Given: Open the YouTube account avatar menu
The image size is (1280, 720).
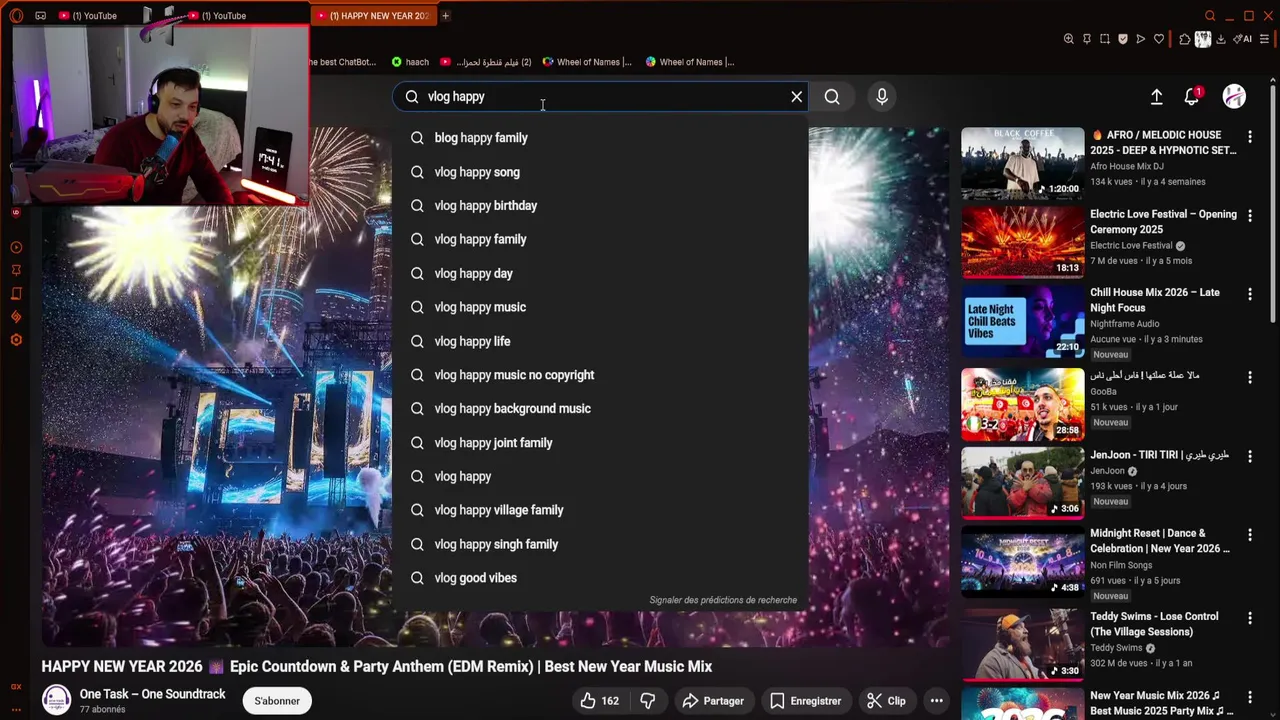Looking at the screenshot, I should 1234,96.
